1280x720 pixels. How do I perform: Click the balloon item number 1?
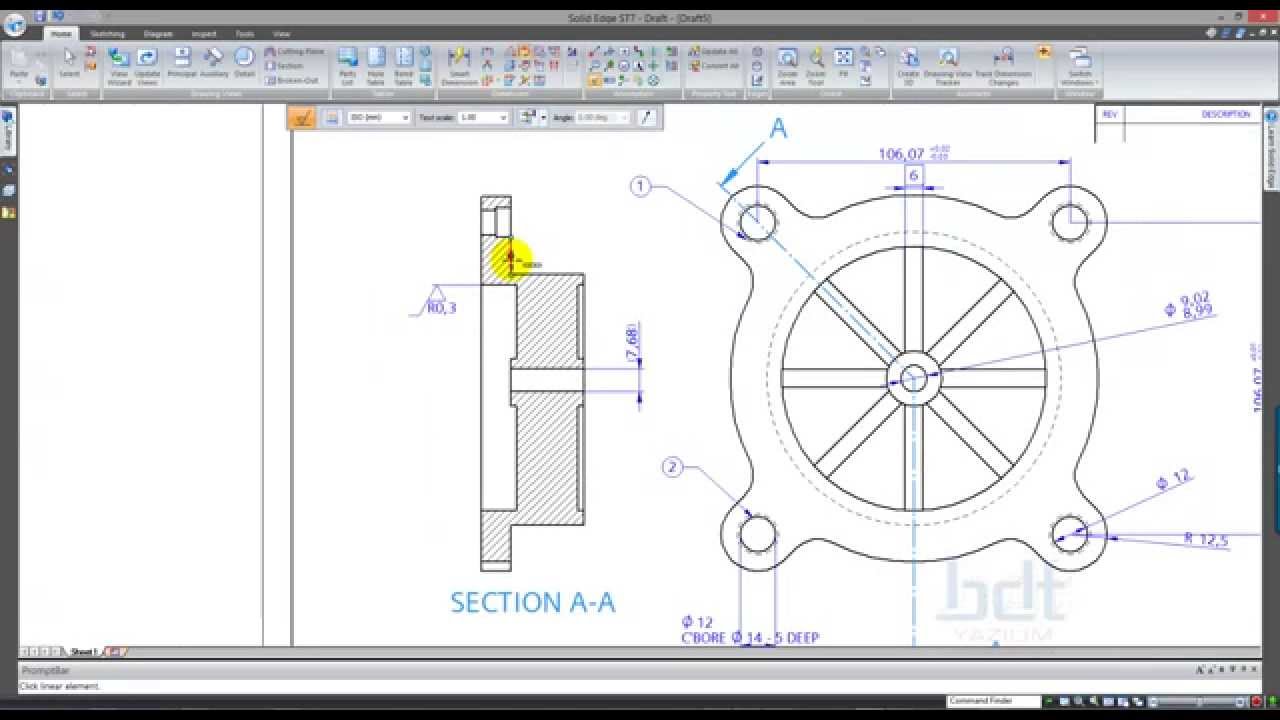641,186
